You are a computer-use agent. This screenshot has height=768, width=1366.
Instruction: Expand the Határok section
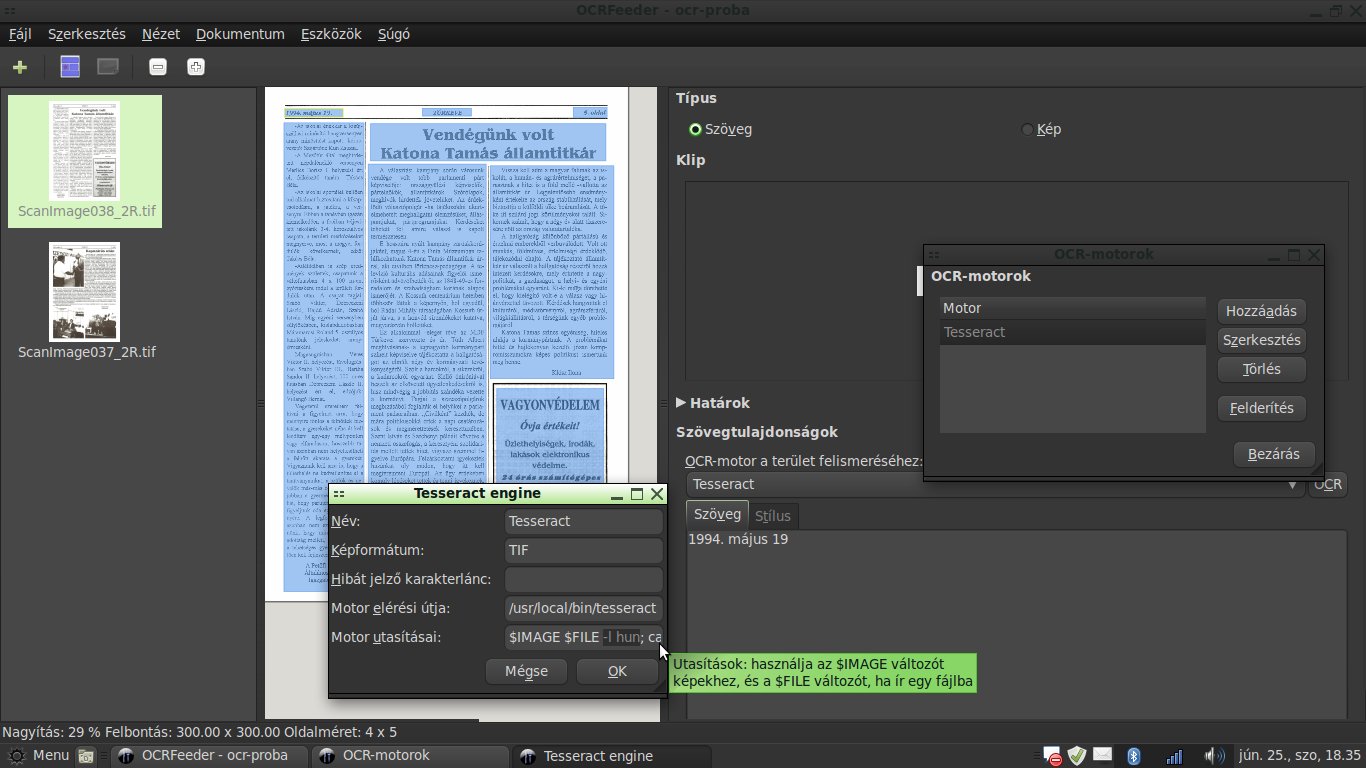(713, 403)
